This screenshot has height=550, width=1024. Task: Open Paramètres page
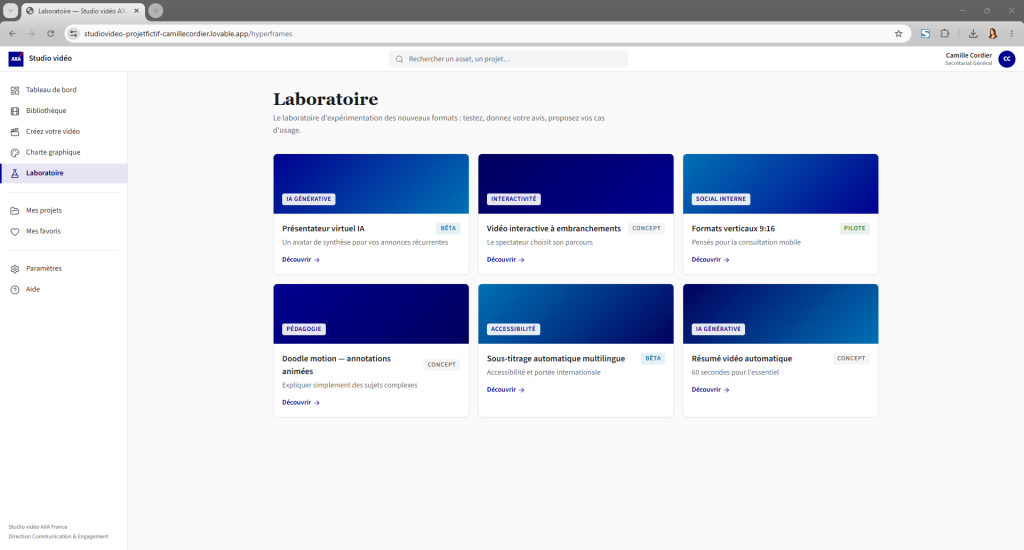(63, 268)
